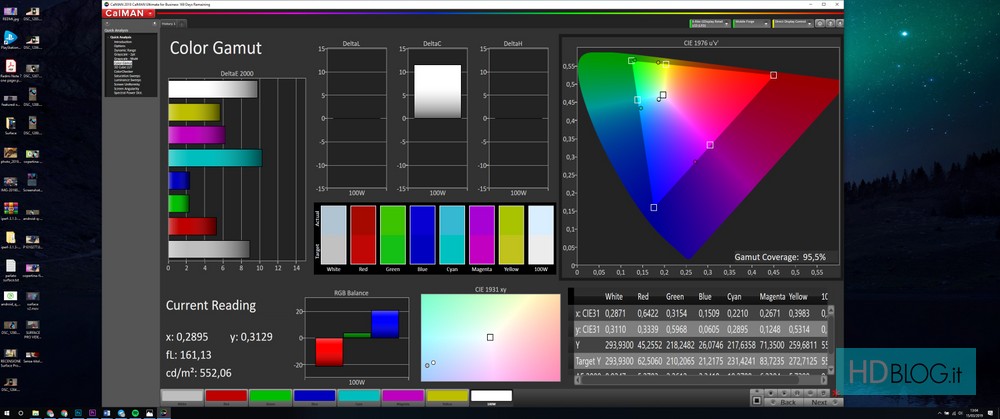Select ColorChecker workflow step
This screenshot has width=1000, height=419.
pos(123,71)
